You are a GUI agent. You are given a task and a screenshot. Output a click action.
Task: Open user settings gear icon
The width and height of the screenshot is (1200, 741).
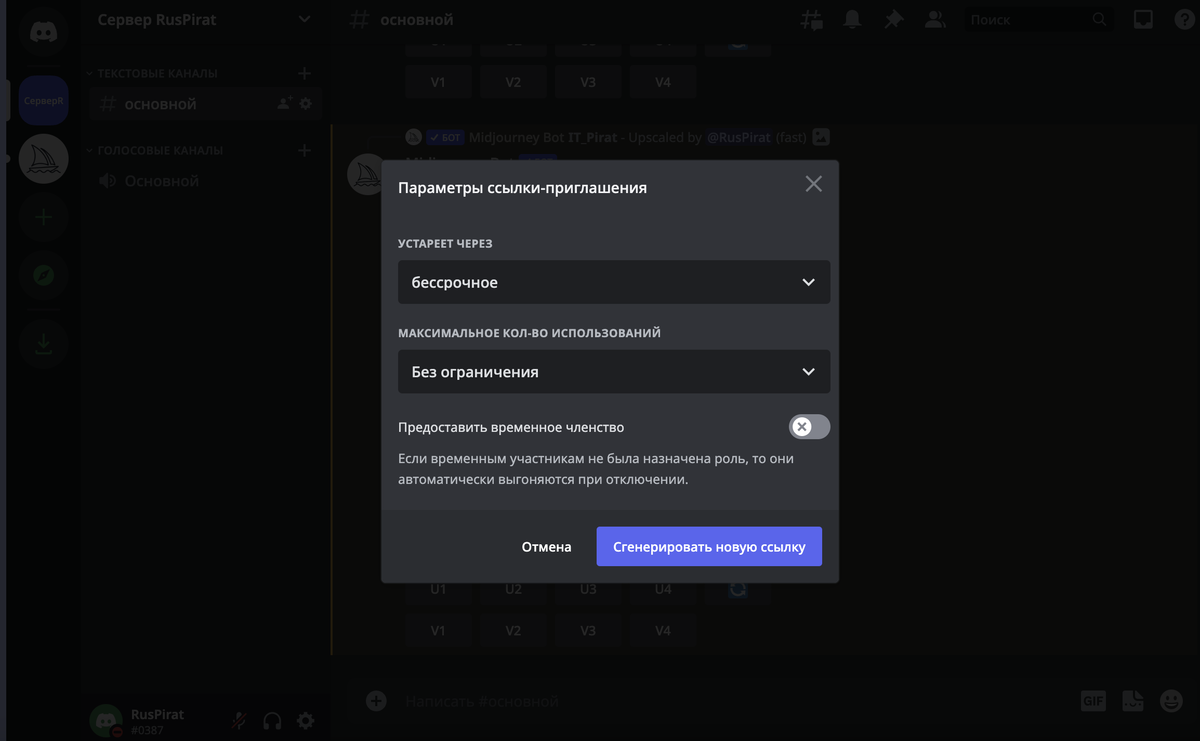pos(306,720)
